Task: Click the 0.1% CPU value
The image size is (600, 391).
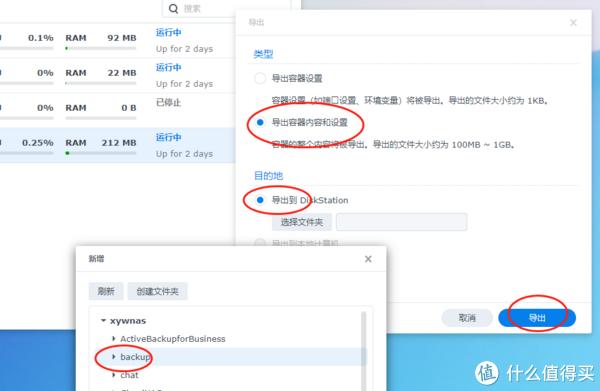Action: tap(41, 38)
